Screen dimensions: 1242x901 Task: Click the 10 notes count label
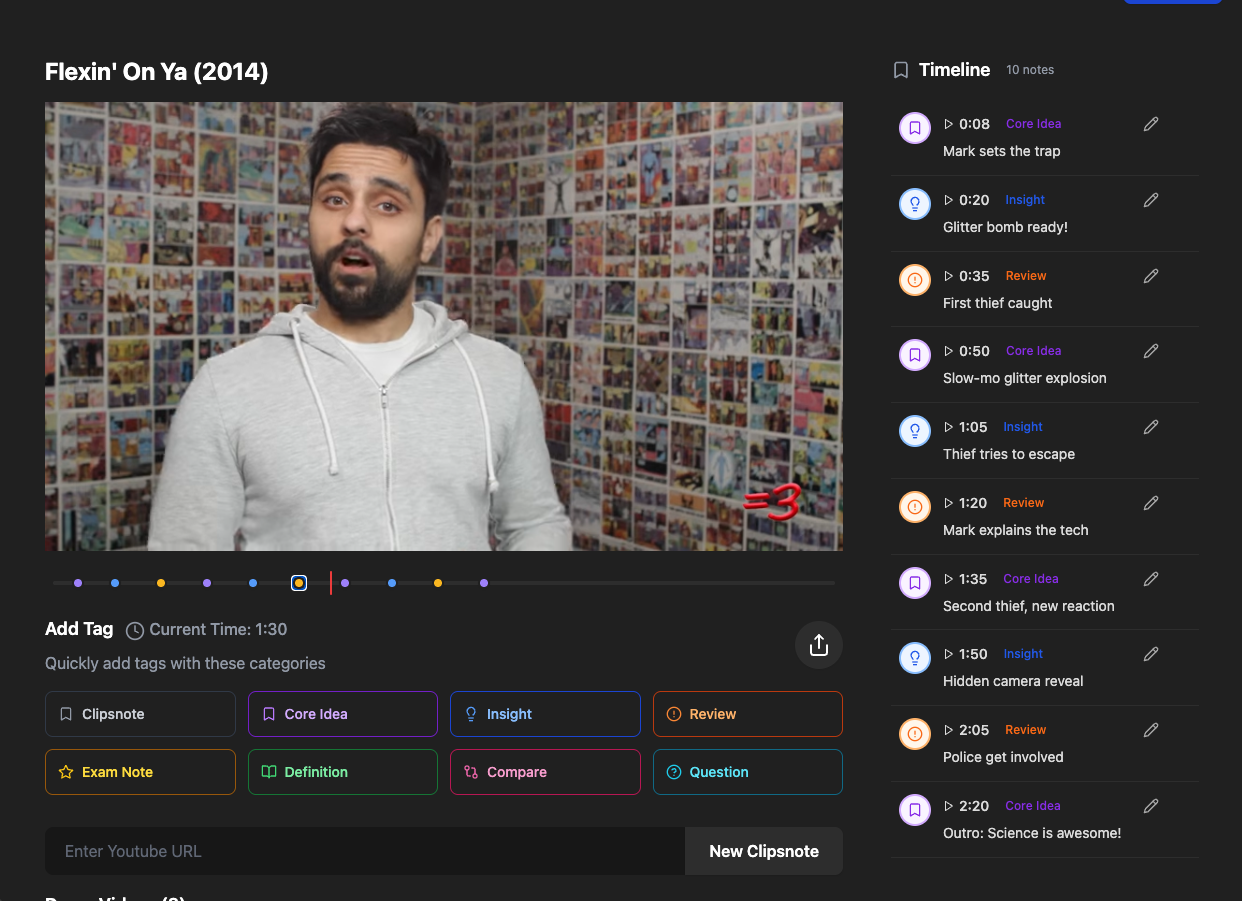point(1030,70)
